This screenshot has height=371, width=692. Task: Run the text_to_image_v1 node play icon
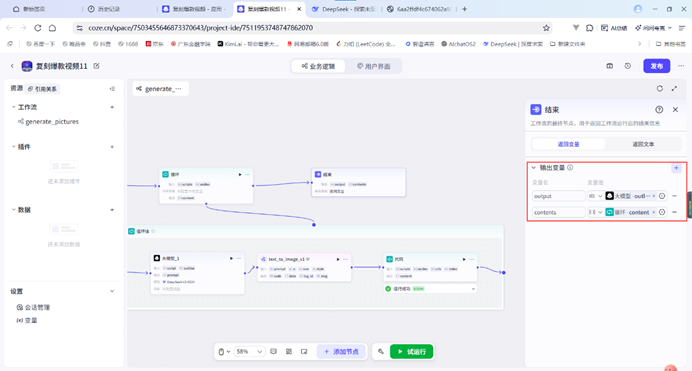338,259
